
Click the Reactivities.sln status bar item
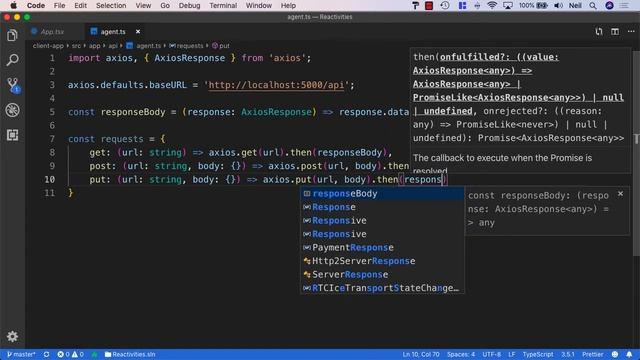tap(130, 354)
